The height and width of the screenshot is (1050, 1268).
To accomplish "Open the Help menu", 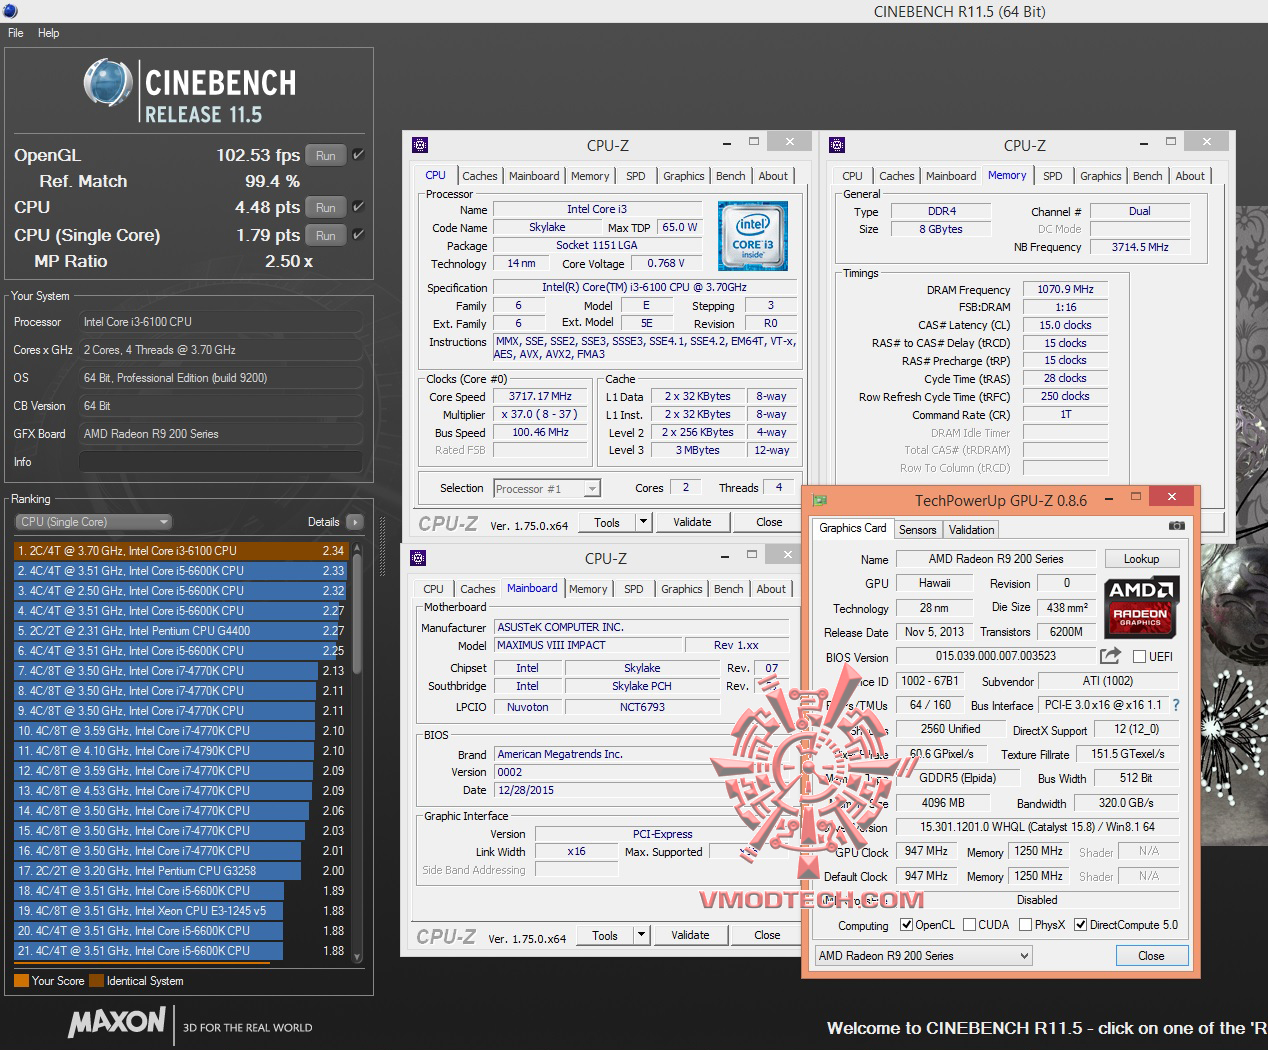I will (48, 33).
